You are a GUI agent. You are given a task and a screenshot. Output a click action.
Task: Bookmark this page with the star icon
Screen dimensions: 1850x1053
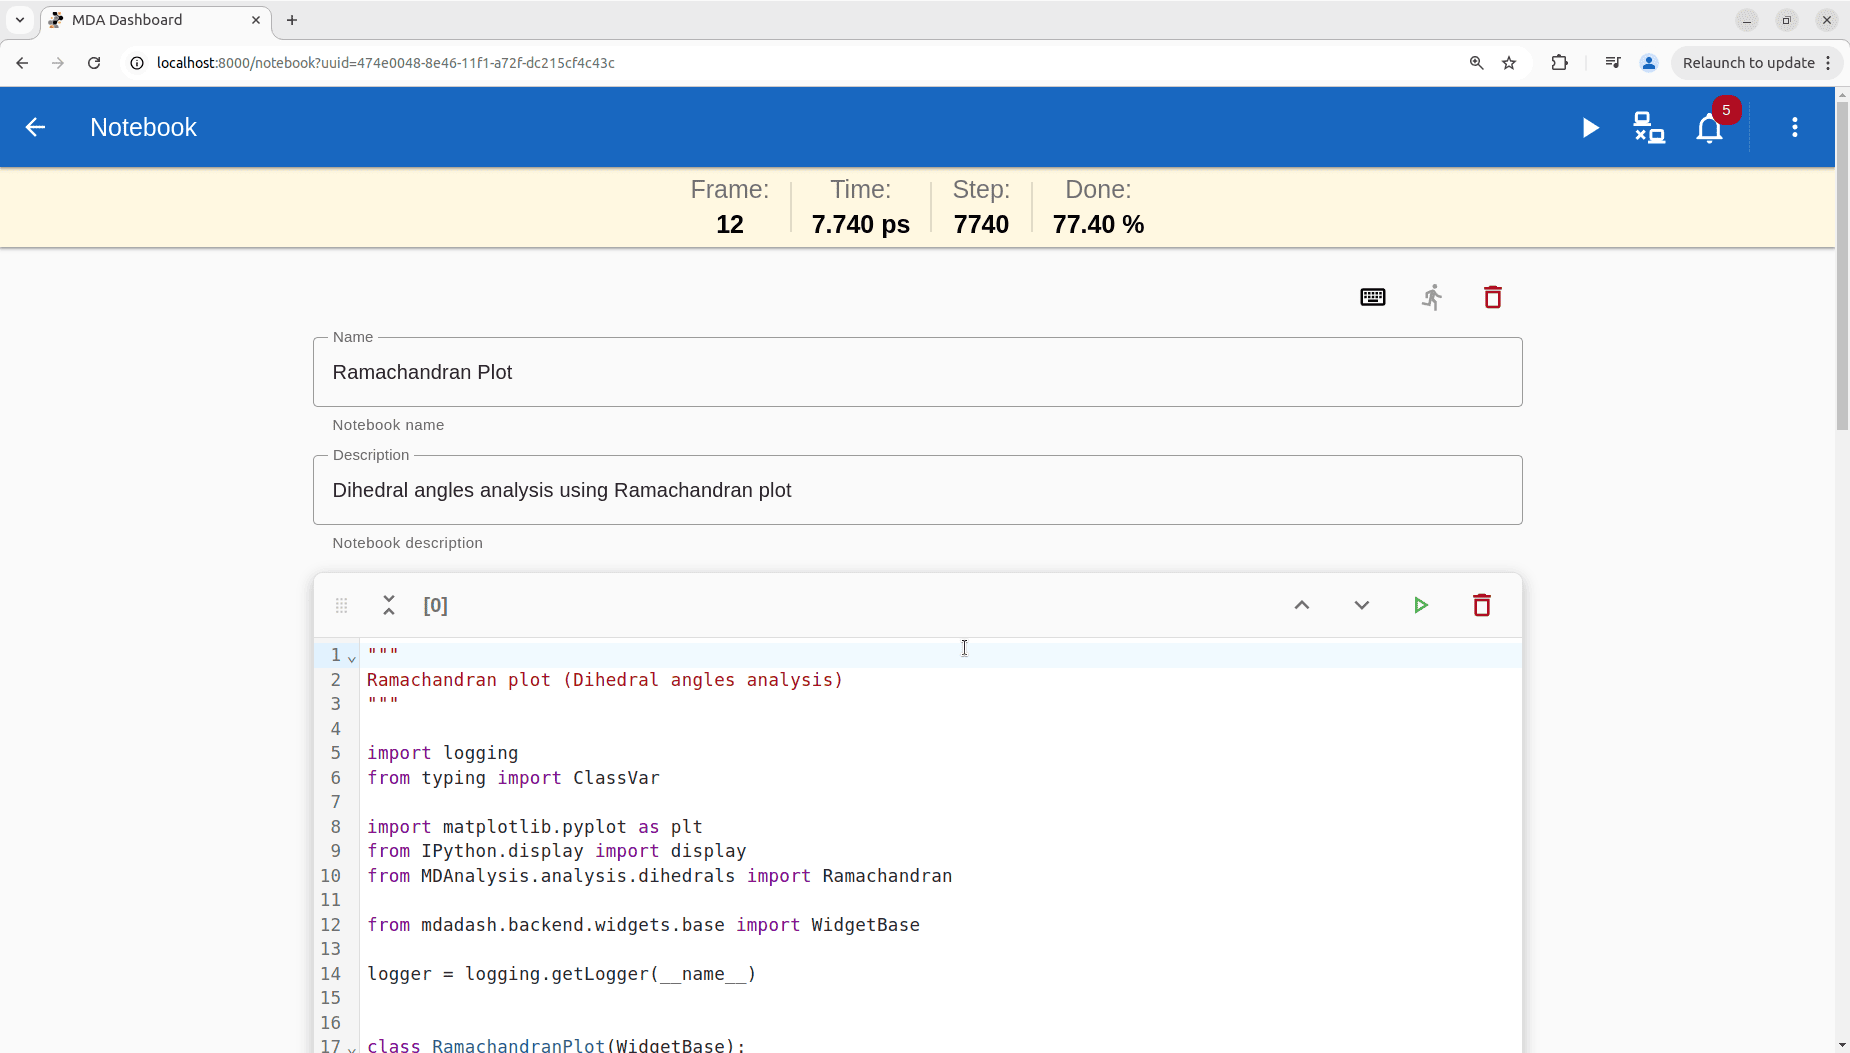click(1509, 63)
